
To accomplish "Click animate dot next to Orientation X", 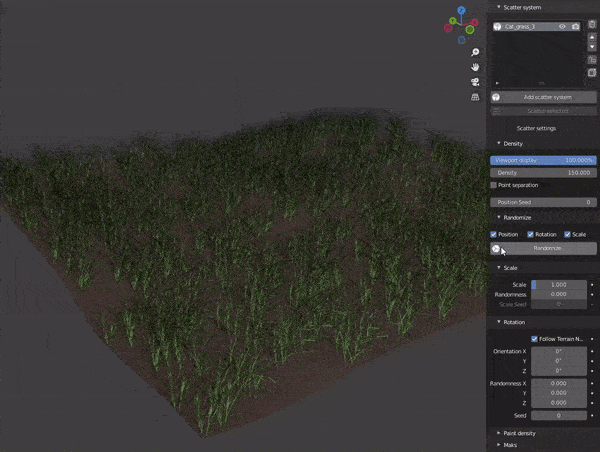I will [x=592, y=351].
